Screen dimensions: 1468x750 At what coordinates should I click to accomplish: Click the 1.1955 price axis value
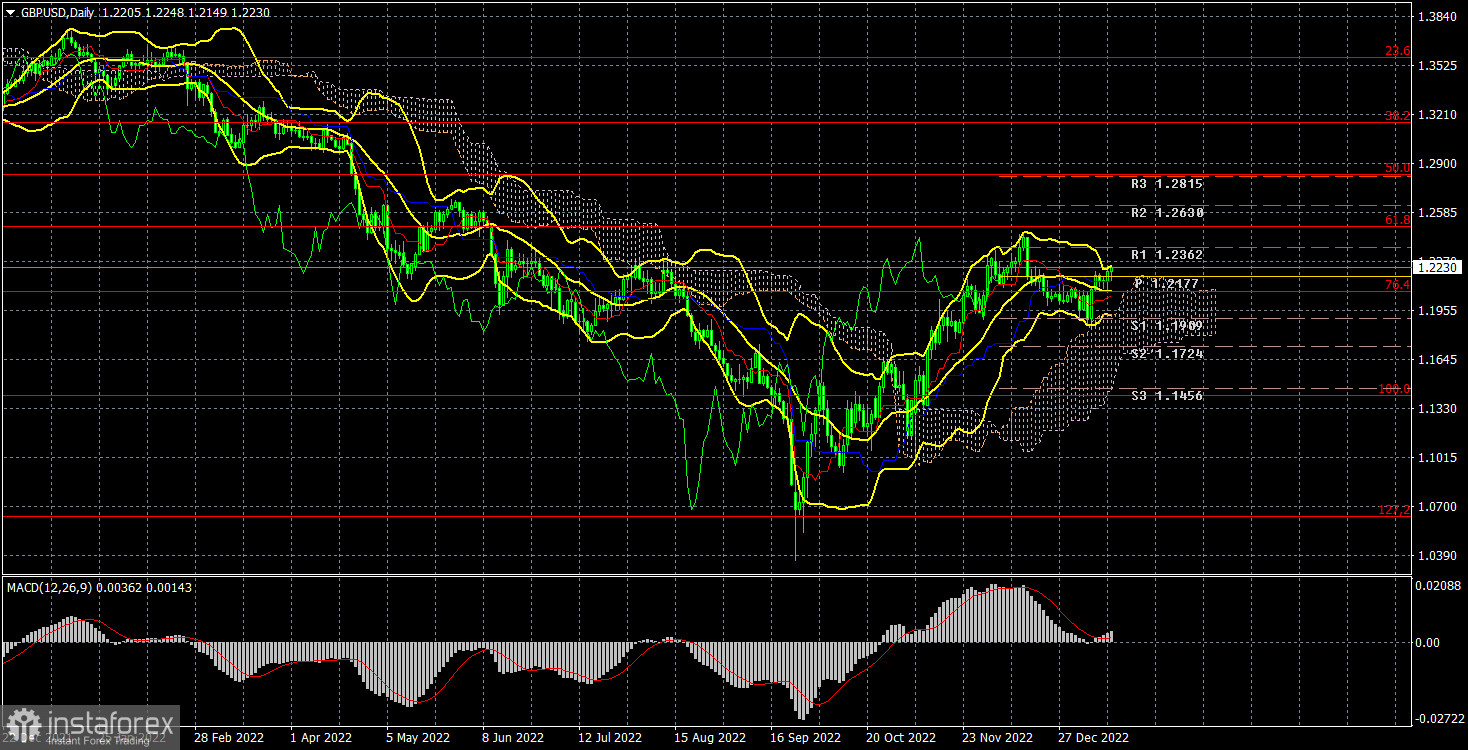click(x=1438, y=311)
